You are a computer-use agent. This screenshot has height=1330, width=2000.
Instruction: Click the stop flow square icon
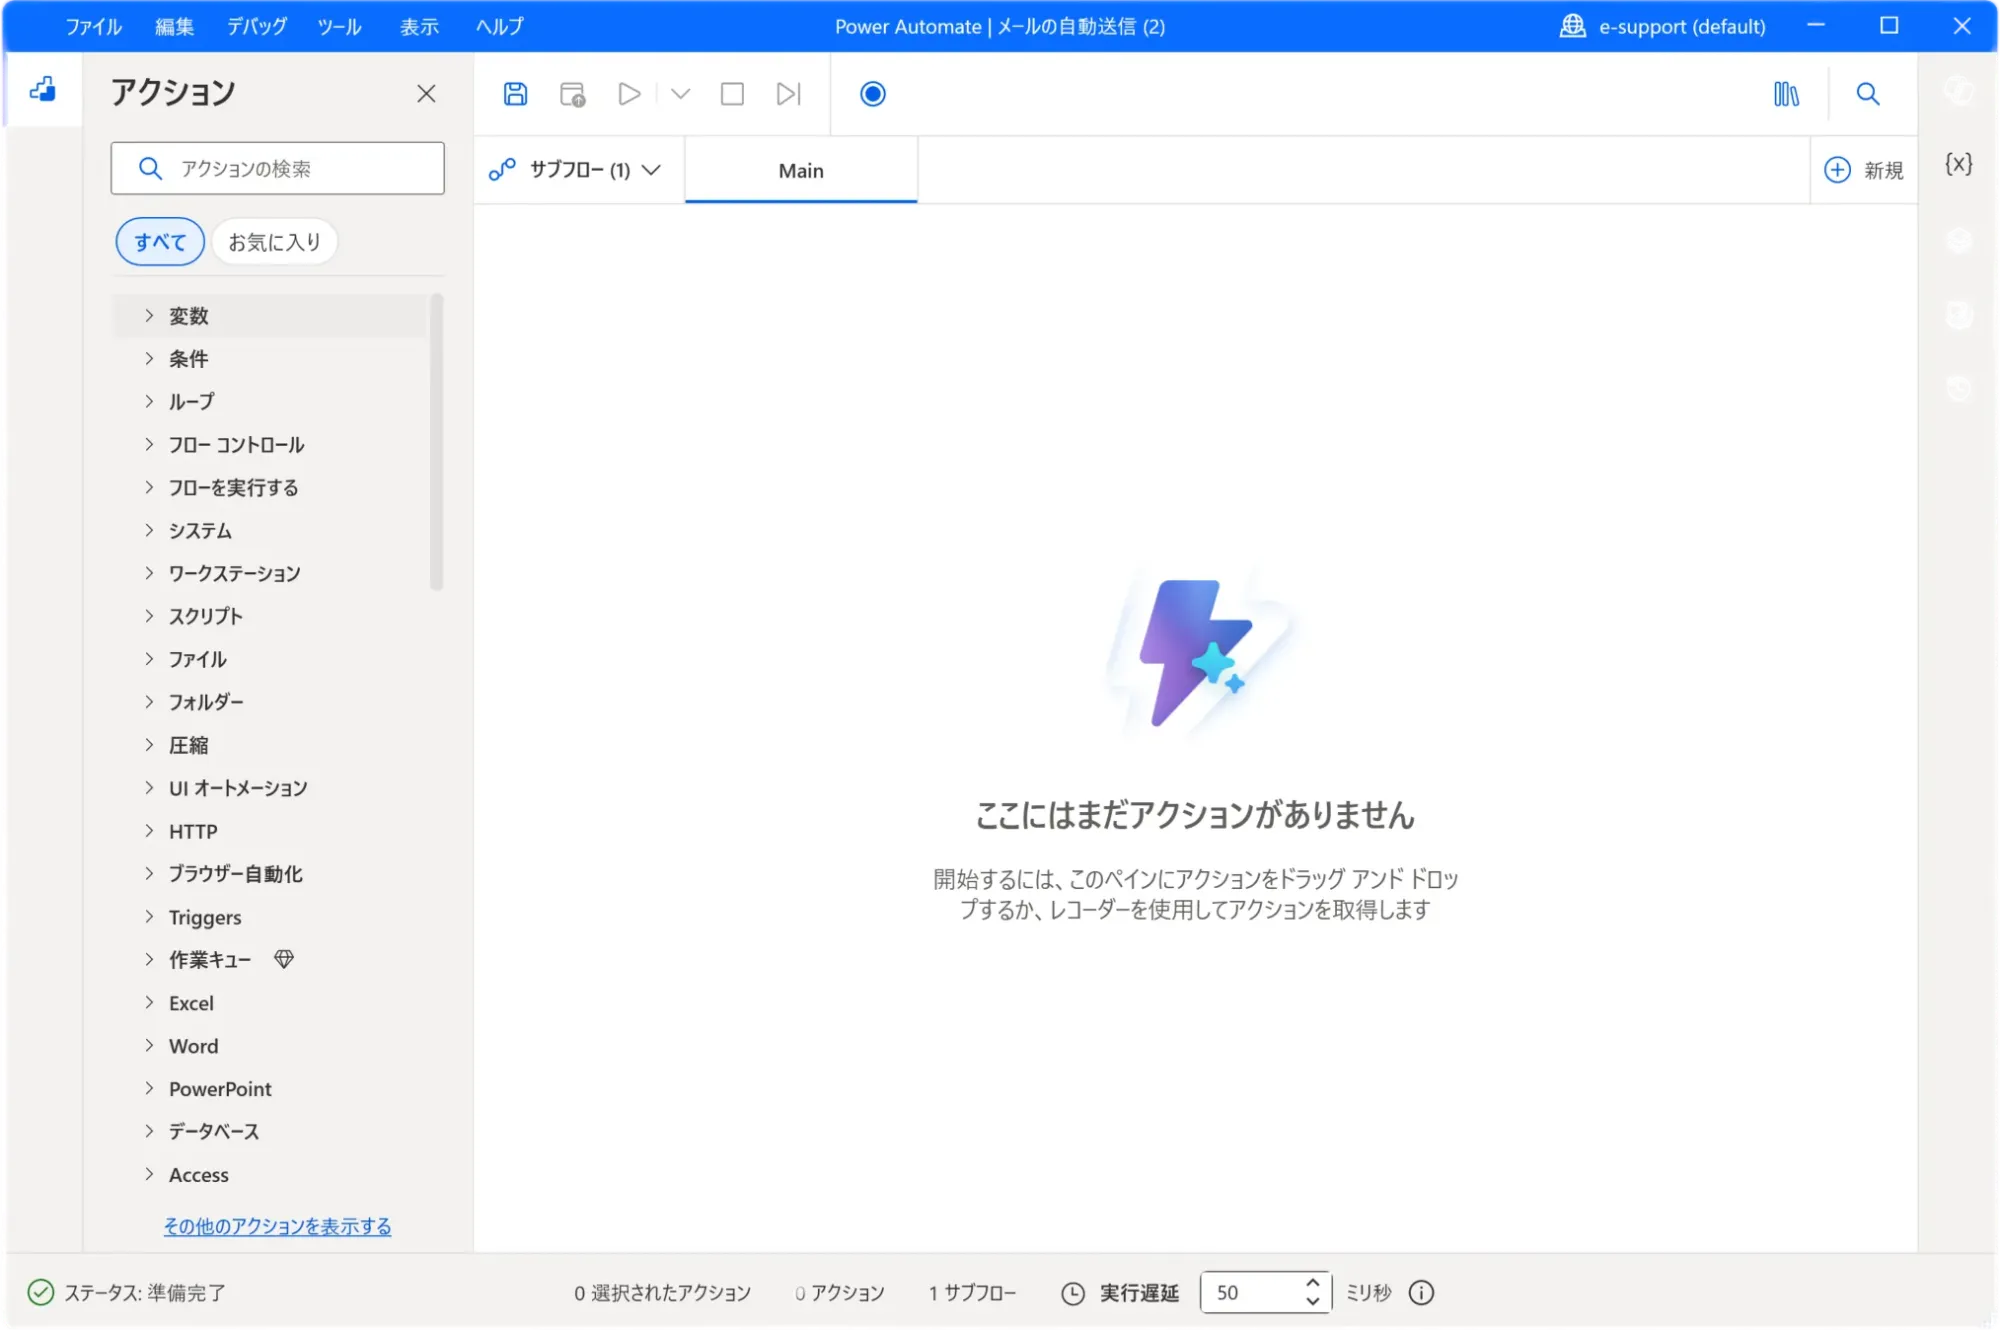point(733,94)
